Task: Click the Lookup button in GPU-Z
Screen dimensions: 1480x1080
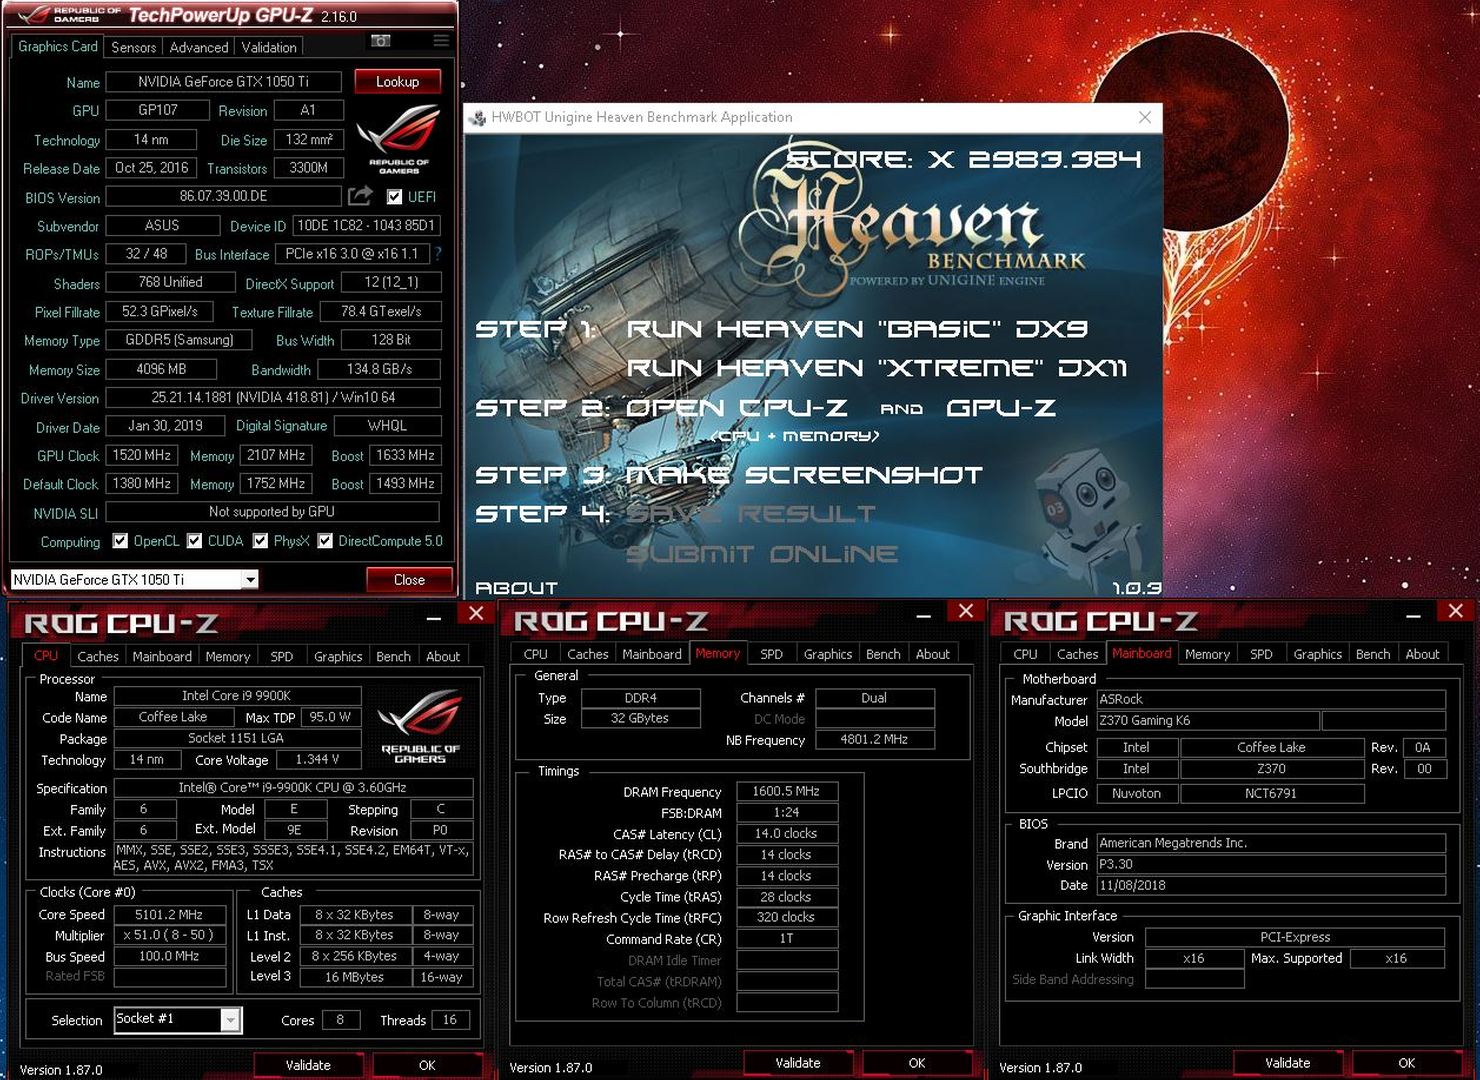Action: pos(397,82)
